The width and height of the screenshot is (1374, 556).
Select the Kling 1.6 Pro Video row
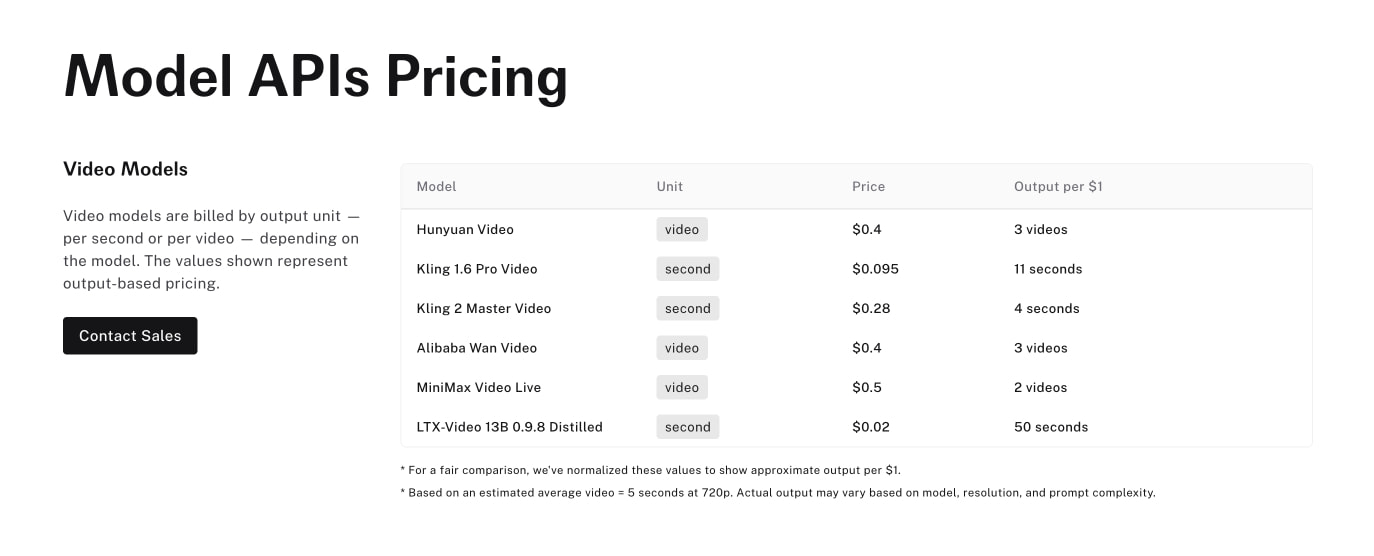(x=856, y=269)
